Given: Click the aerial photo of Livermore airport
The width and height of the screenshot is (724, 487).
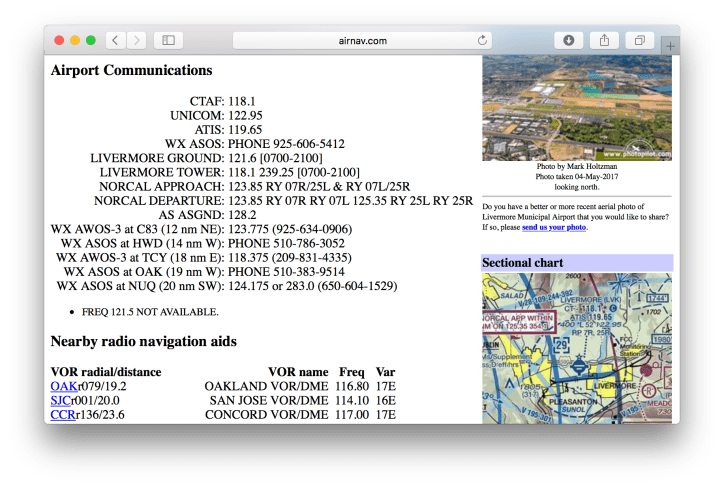Looking at the screenshot, I should pos(577,107).
